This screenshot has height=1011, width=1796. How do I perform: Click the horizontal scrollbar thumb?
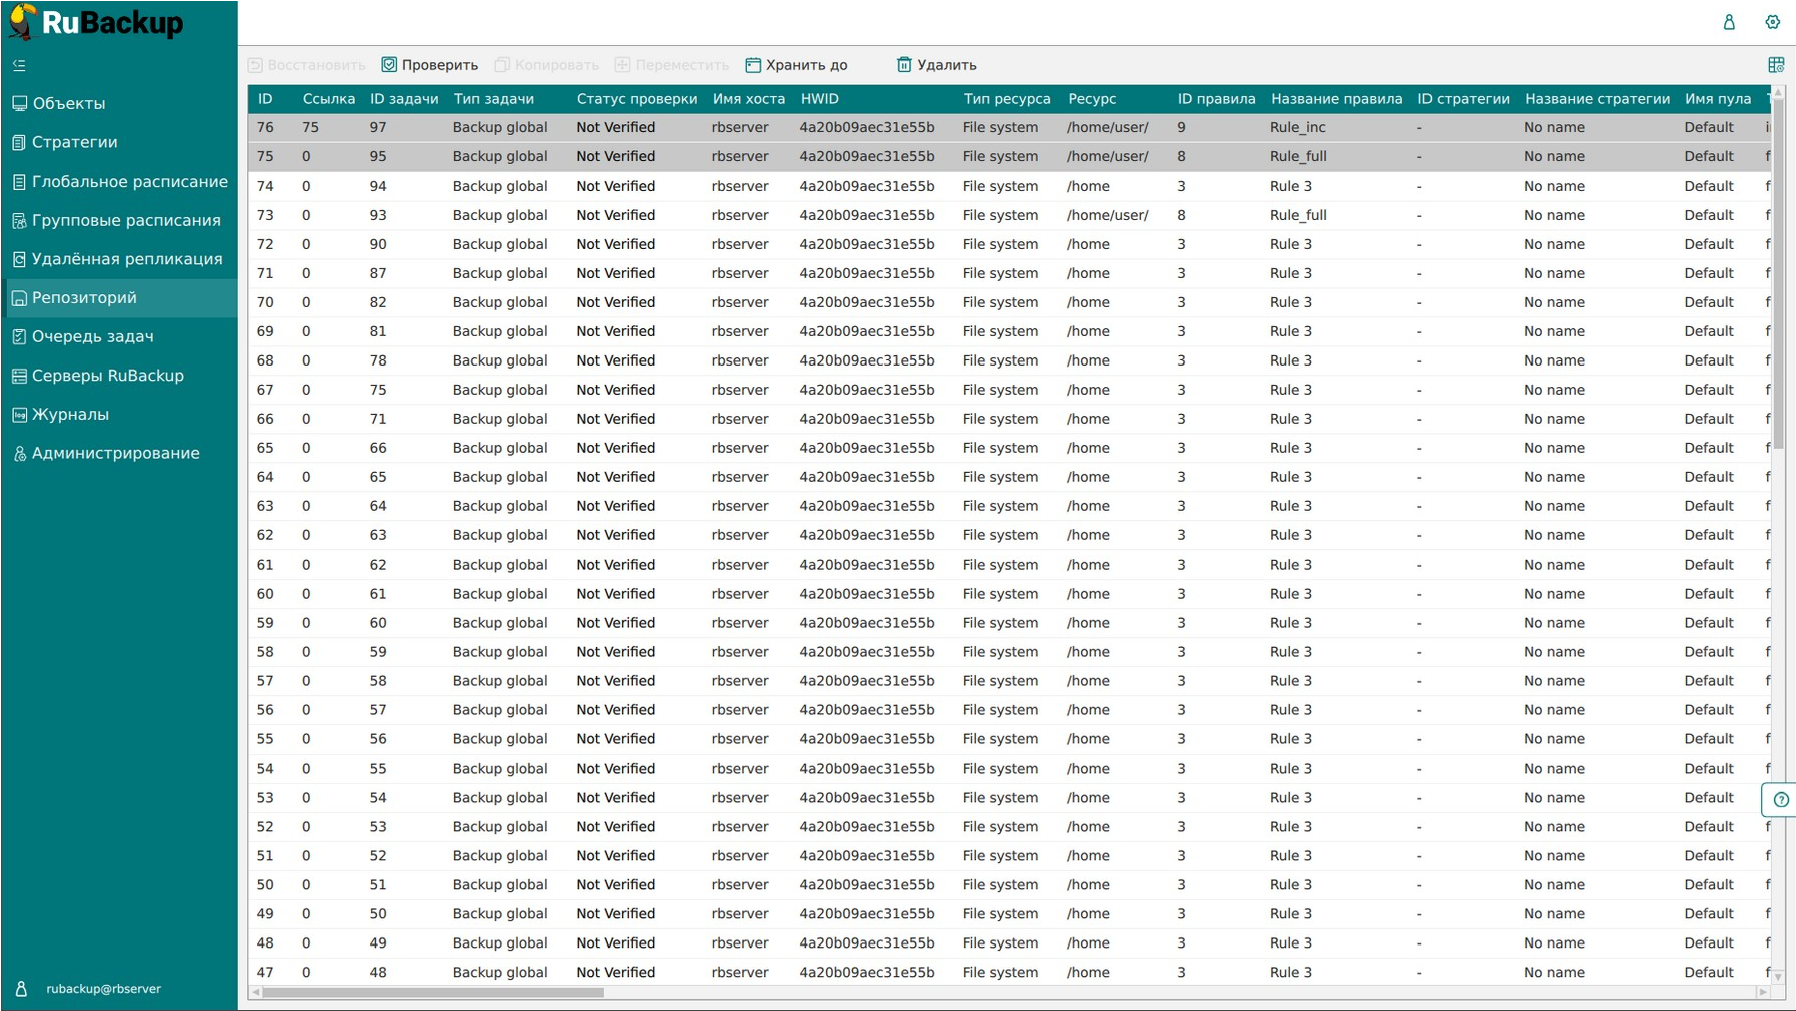tap(433, 992)
